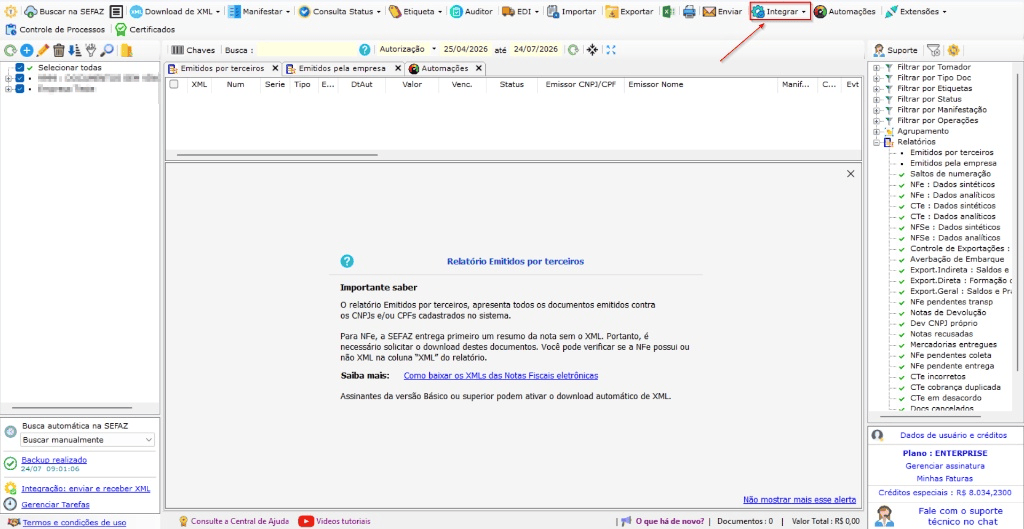Open the Auditor tool
This screenshot has width=1024, height=529.
tap(471, 12)
